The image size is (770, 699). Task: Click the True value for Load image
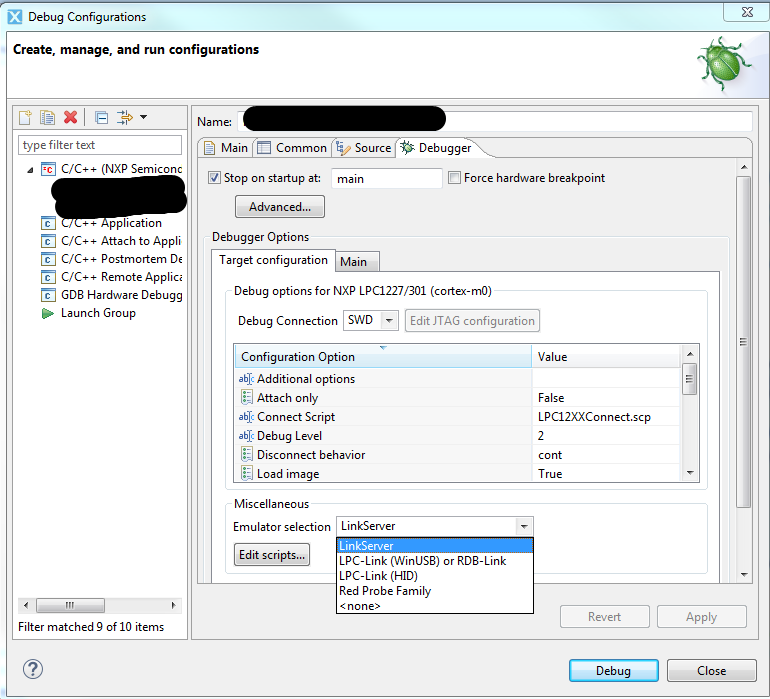click(x=606, y=474)
